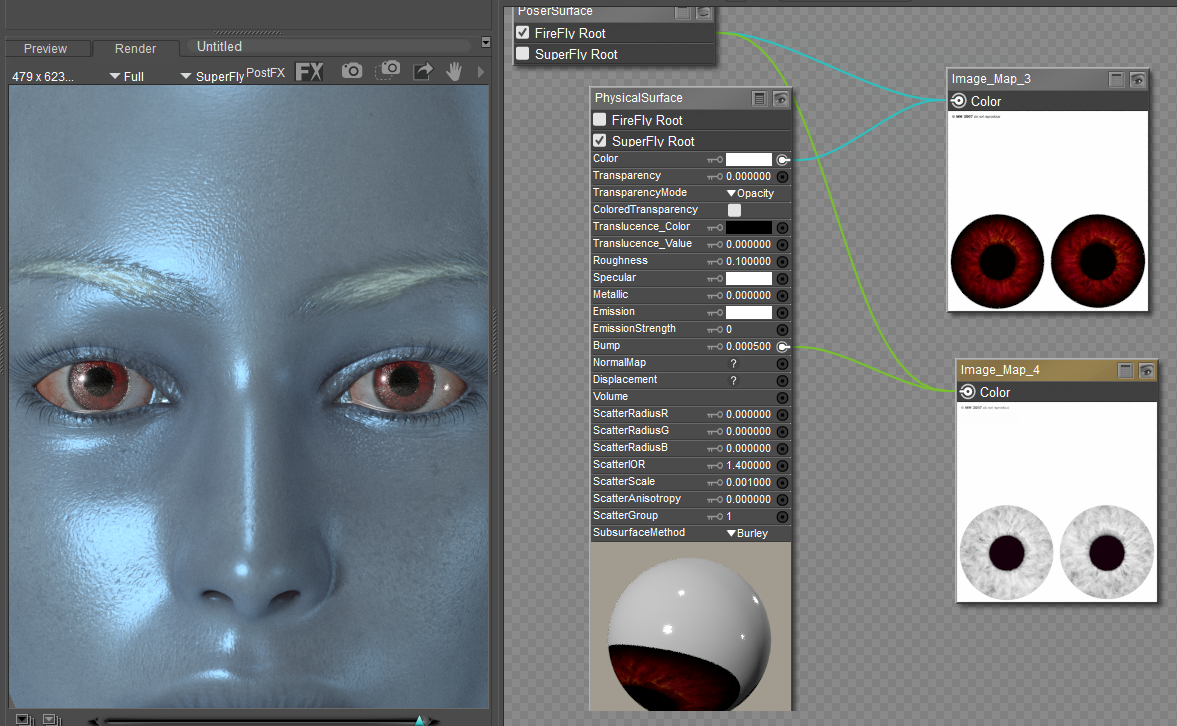1177x726 pixels.
Task: Click the area render camera icon
Action: pyautogui.click(x=387, y=71)
